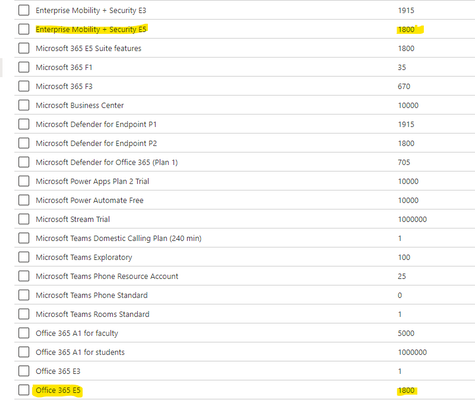Image resolution: width=475 pixels, height=400 pixels.
Task: Select the Microsoft 365 F3 checkbox
Action: click(x=24, y=86)
